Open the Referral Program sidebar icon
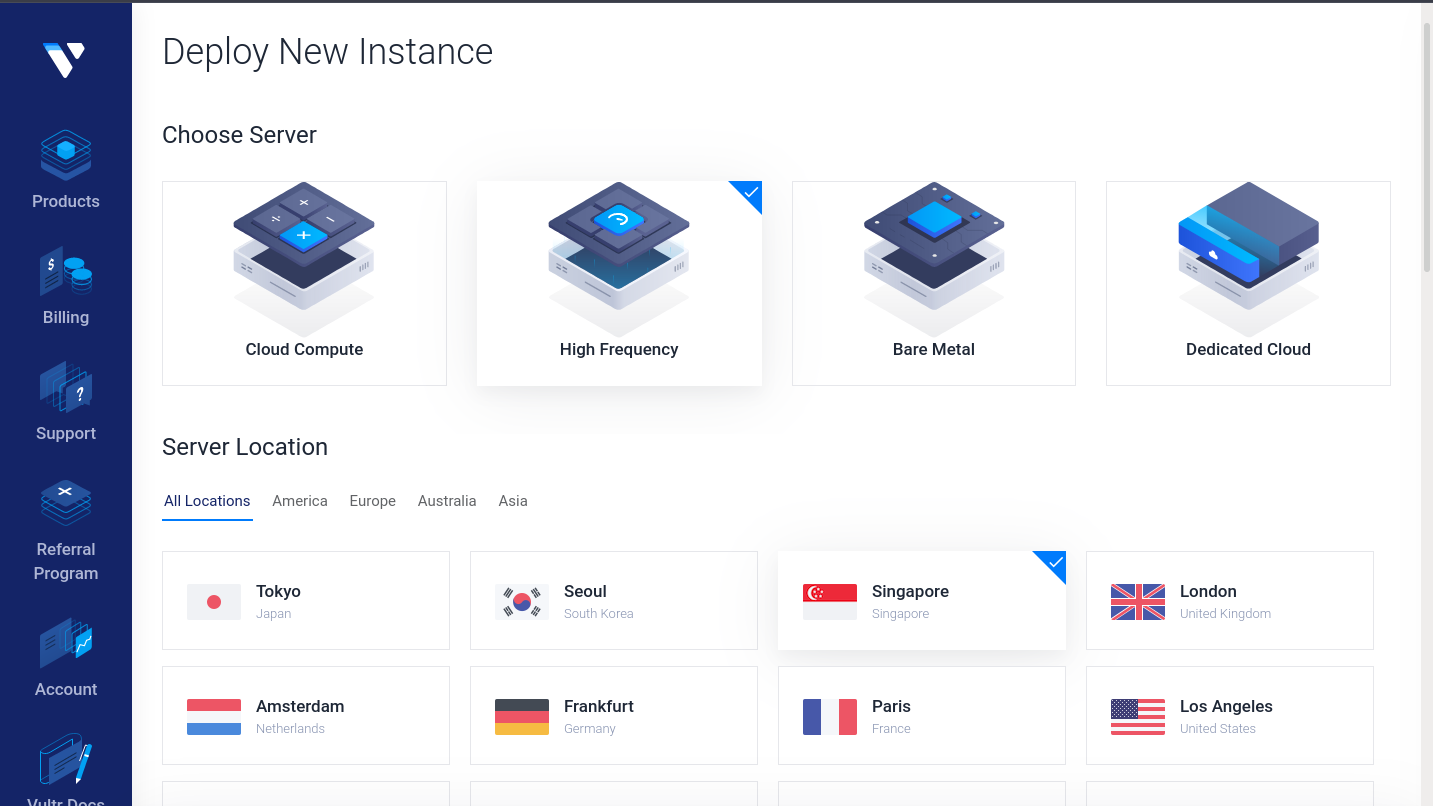 66,503
